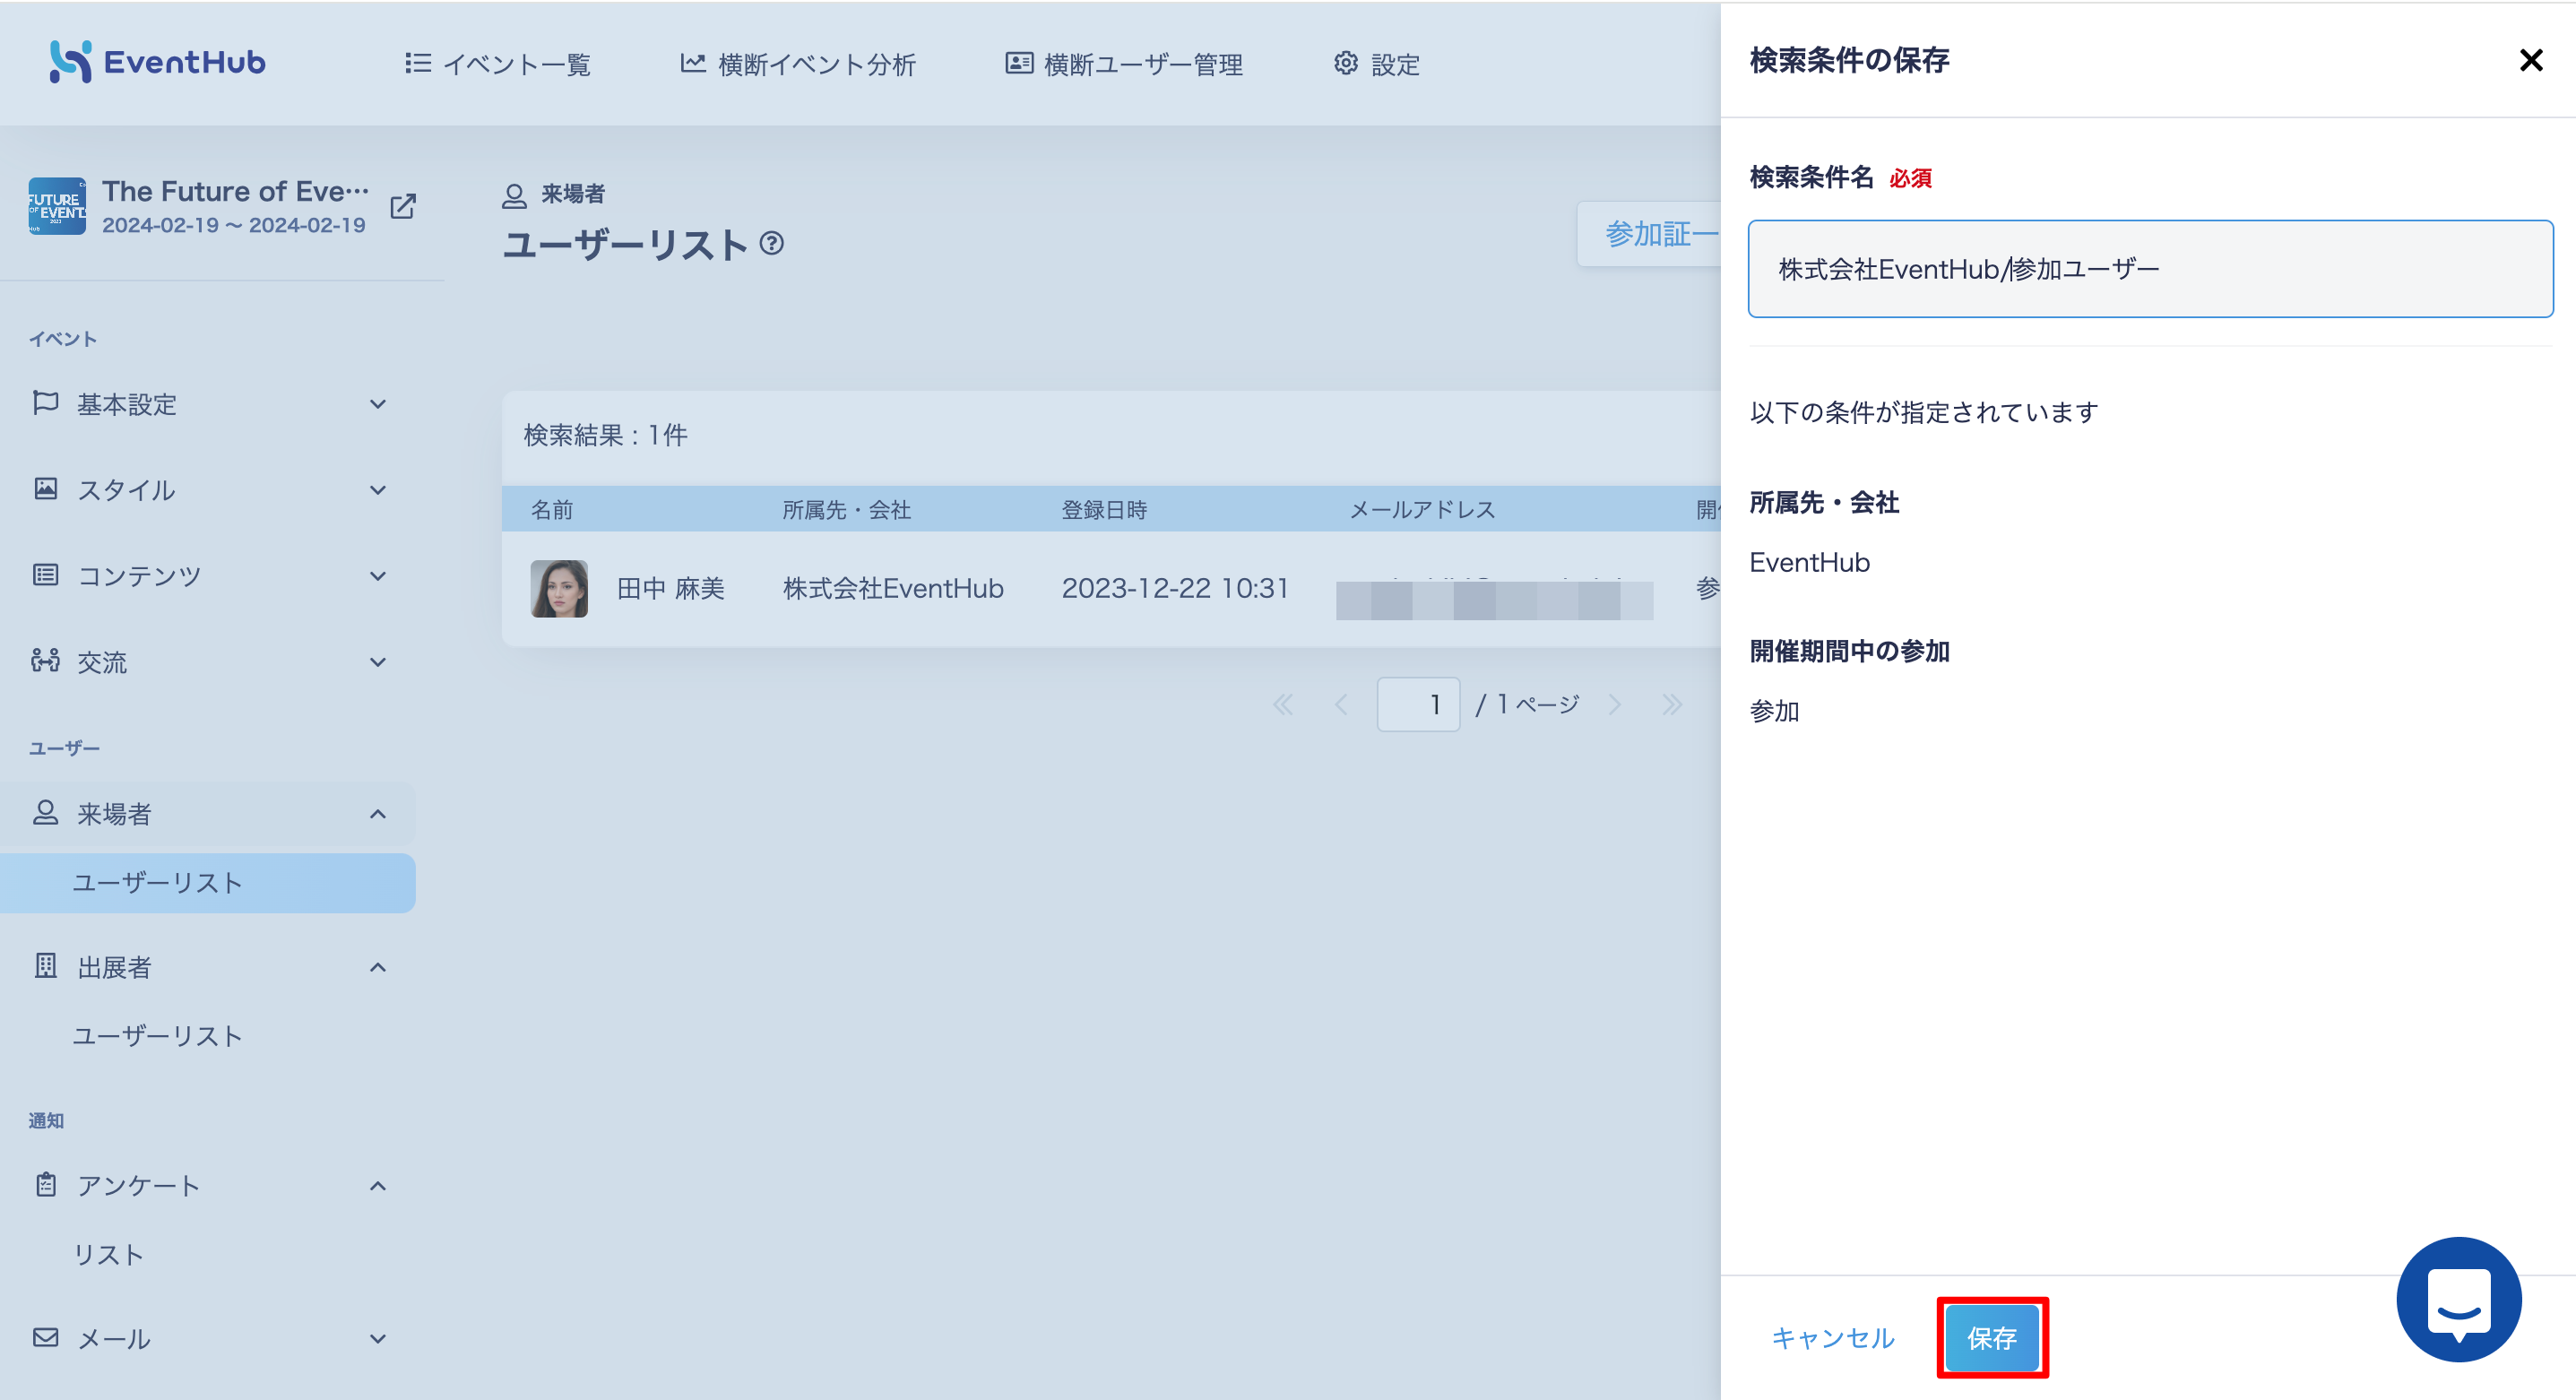
Task: Open the イベント一覧 menu
Action: click(x=497, y=64)
